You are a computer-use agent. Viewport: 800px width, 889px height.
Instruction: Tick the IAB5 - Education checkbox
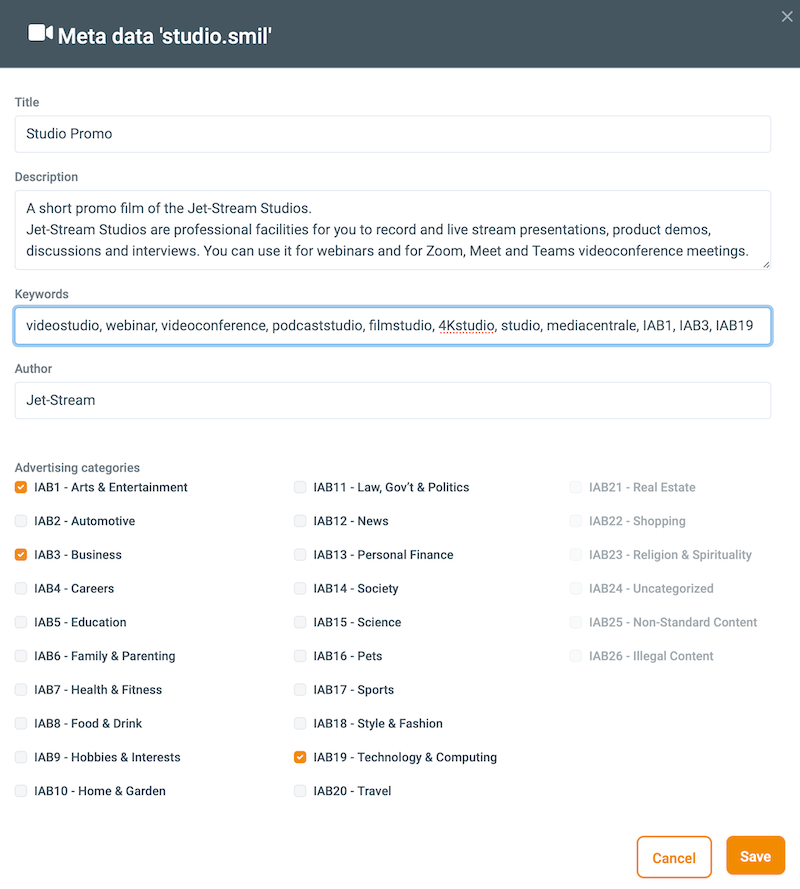[21, 622]
